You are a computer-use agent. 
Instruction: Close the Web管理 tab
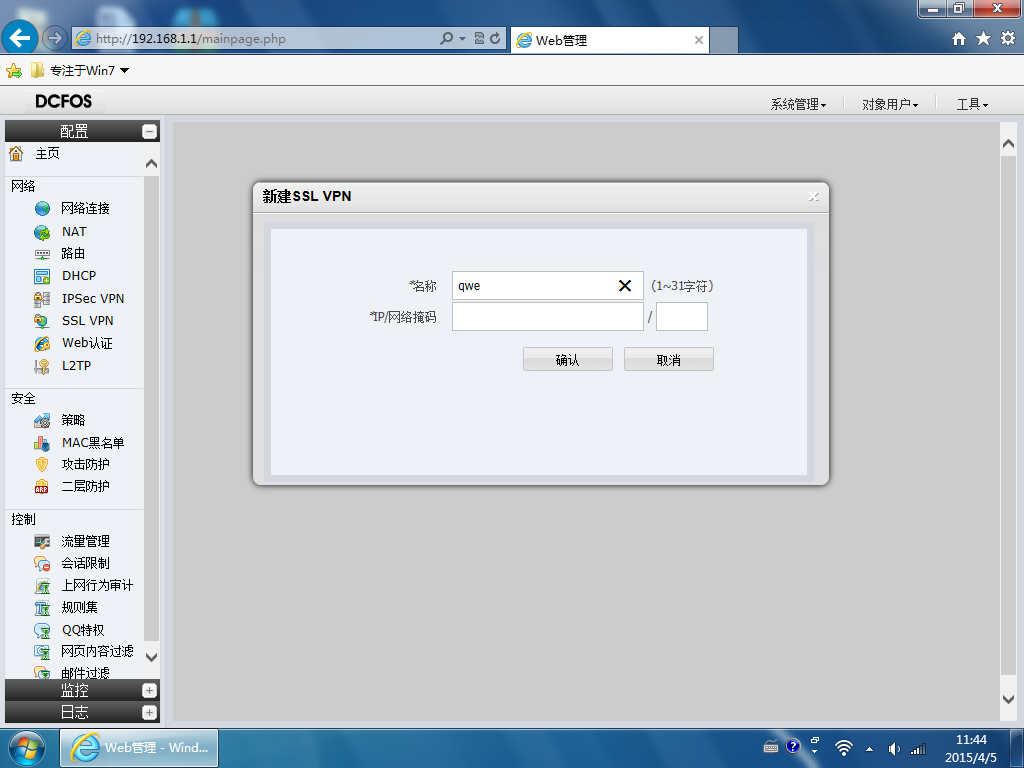(699, 40)
